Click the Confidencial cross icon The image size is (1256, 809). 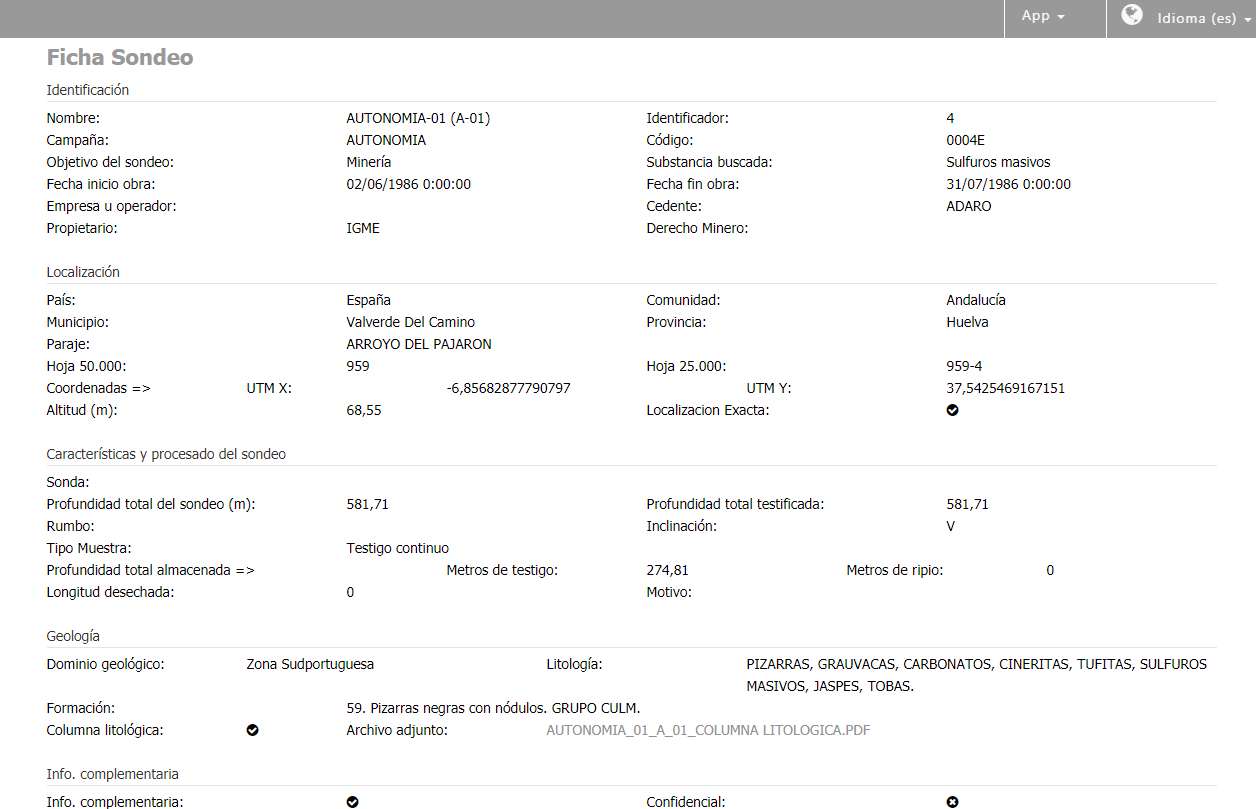click(x=952, y=801)
